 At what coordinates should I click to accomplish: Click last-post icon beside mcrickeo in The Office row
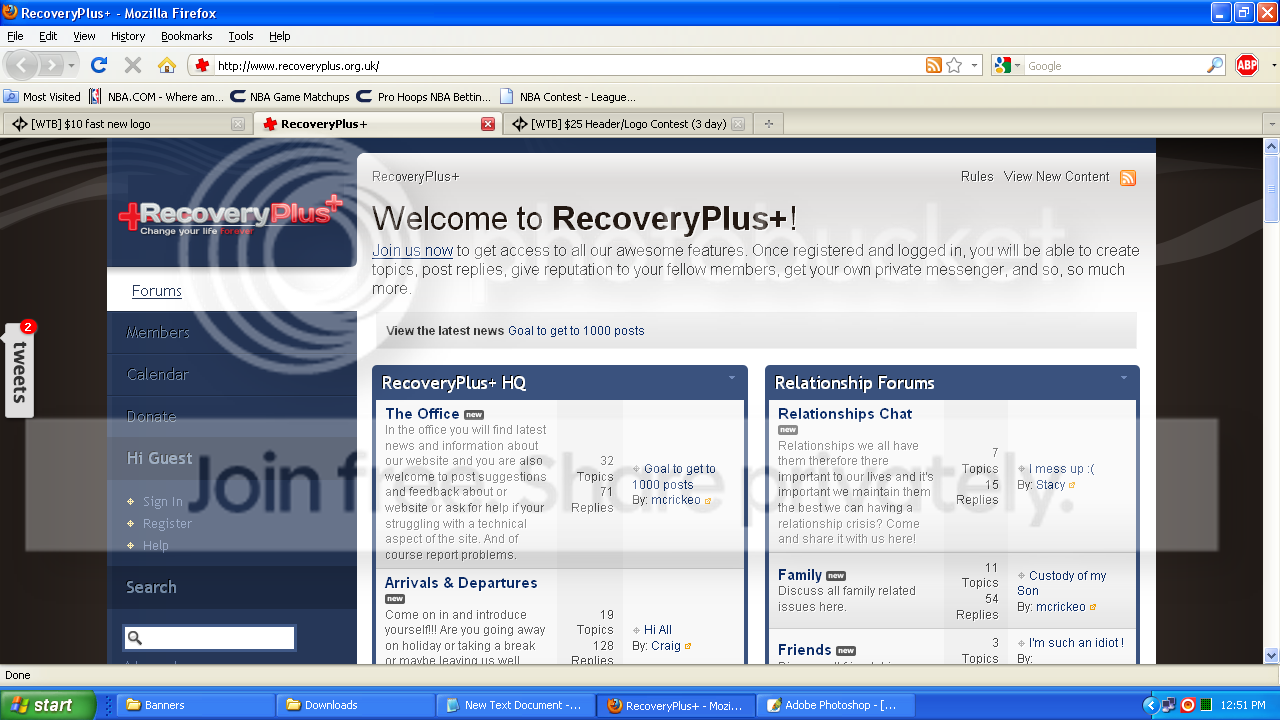(x=708, y=500)
